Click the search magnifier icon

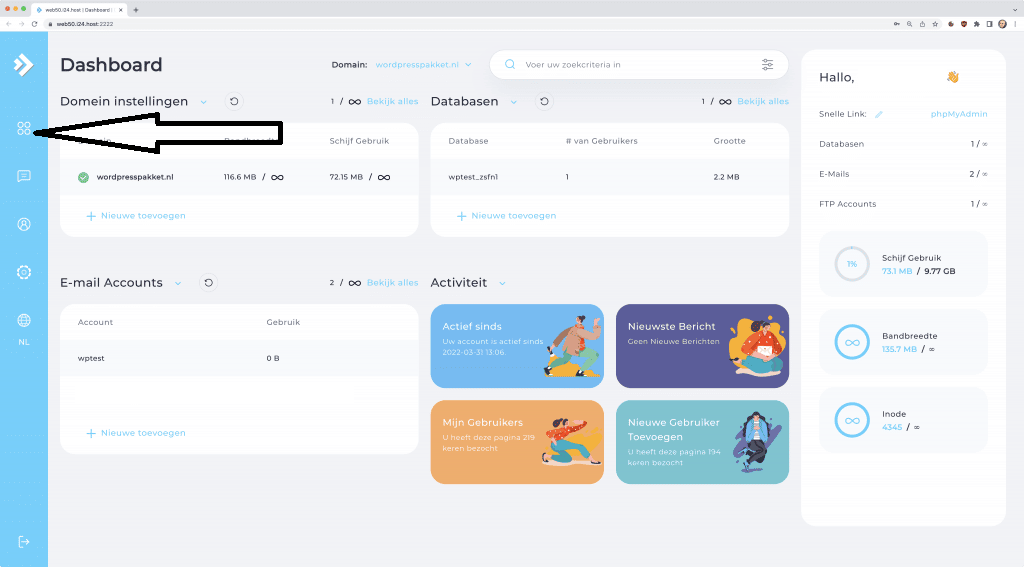tap(510, 65)
